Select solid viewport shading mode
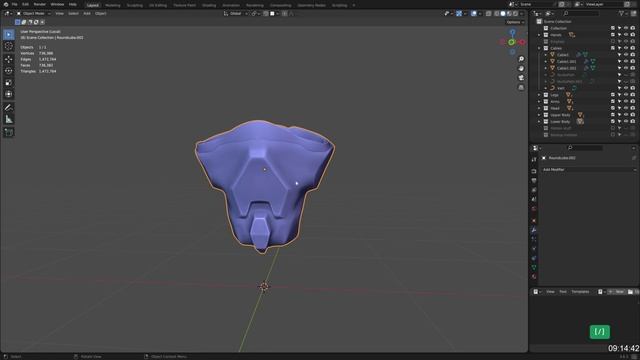This screenshot has height=360, width=640. click(503, 13)
